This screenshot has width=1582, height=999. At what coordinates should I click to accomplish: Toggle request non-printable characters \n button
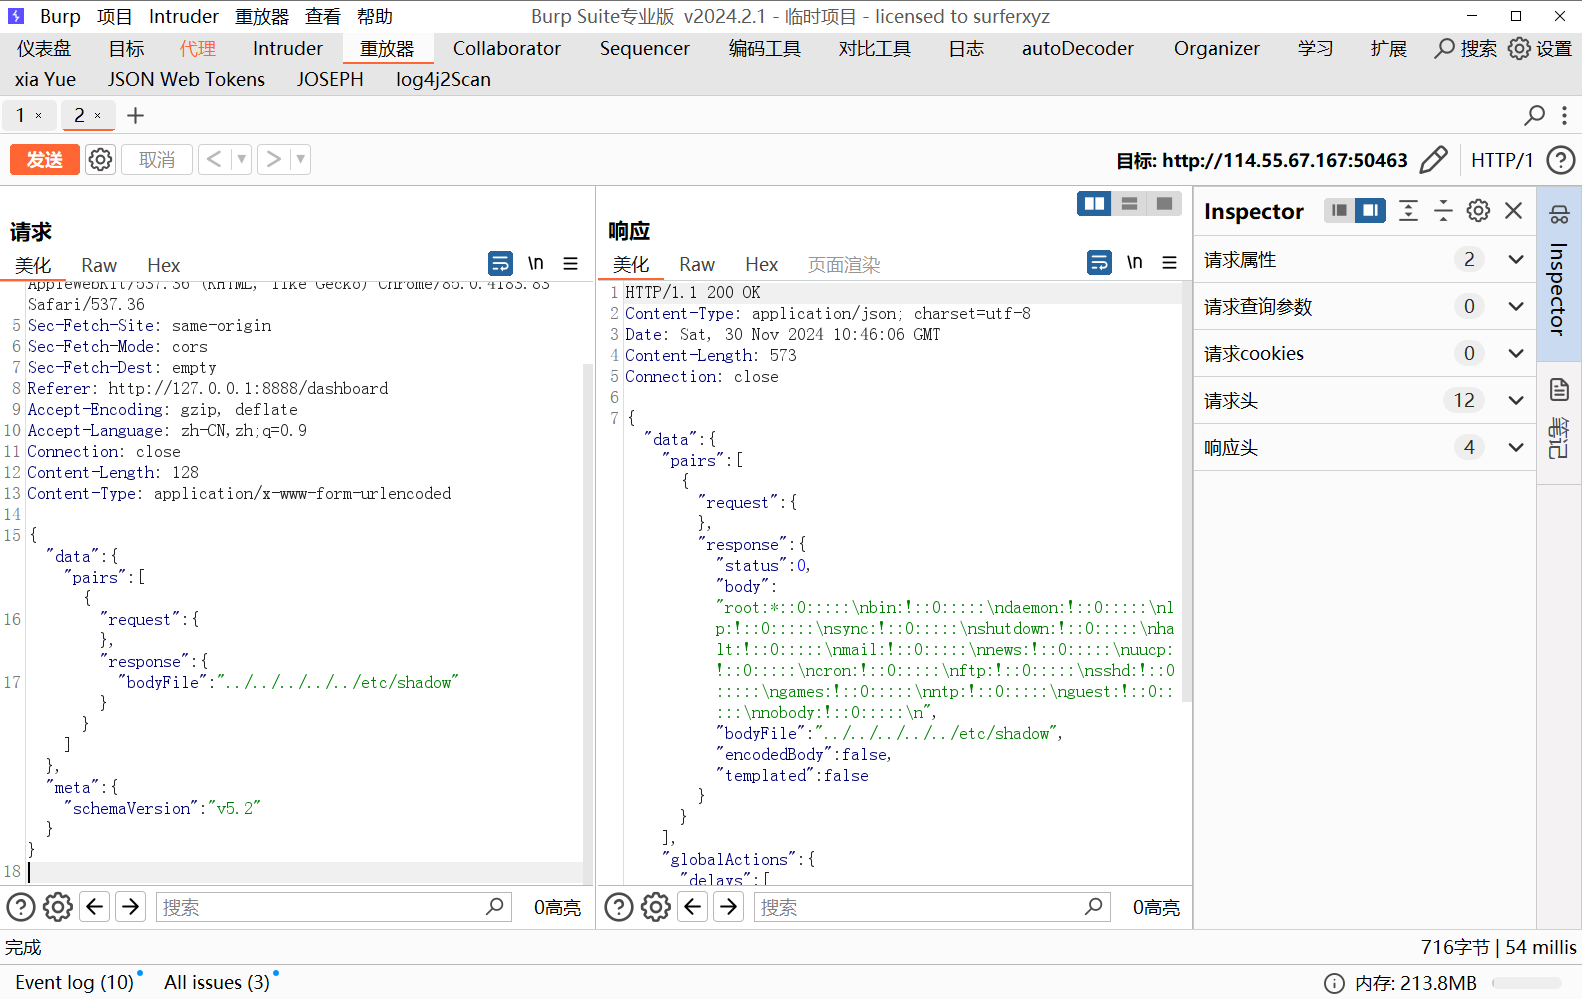tap(536, 263)
